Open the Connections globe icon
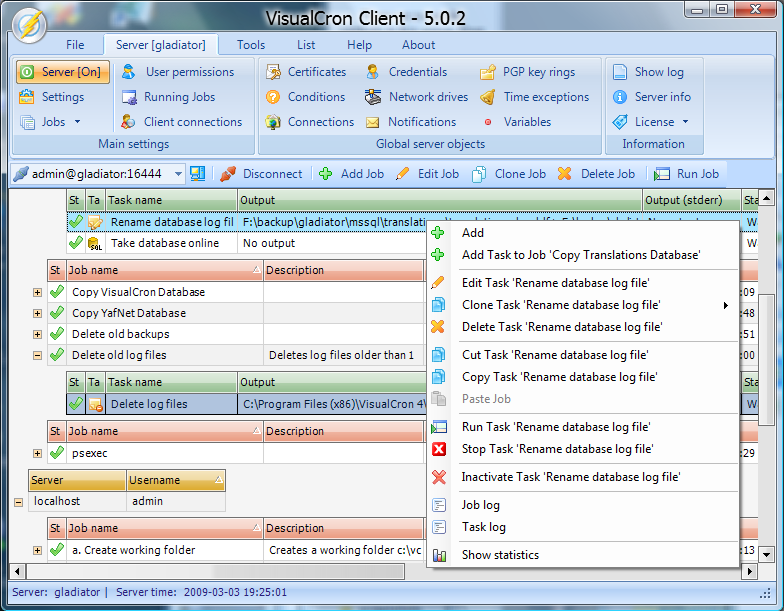The width and height of the screenshot is (784, 611). (273, 122)
